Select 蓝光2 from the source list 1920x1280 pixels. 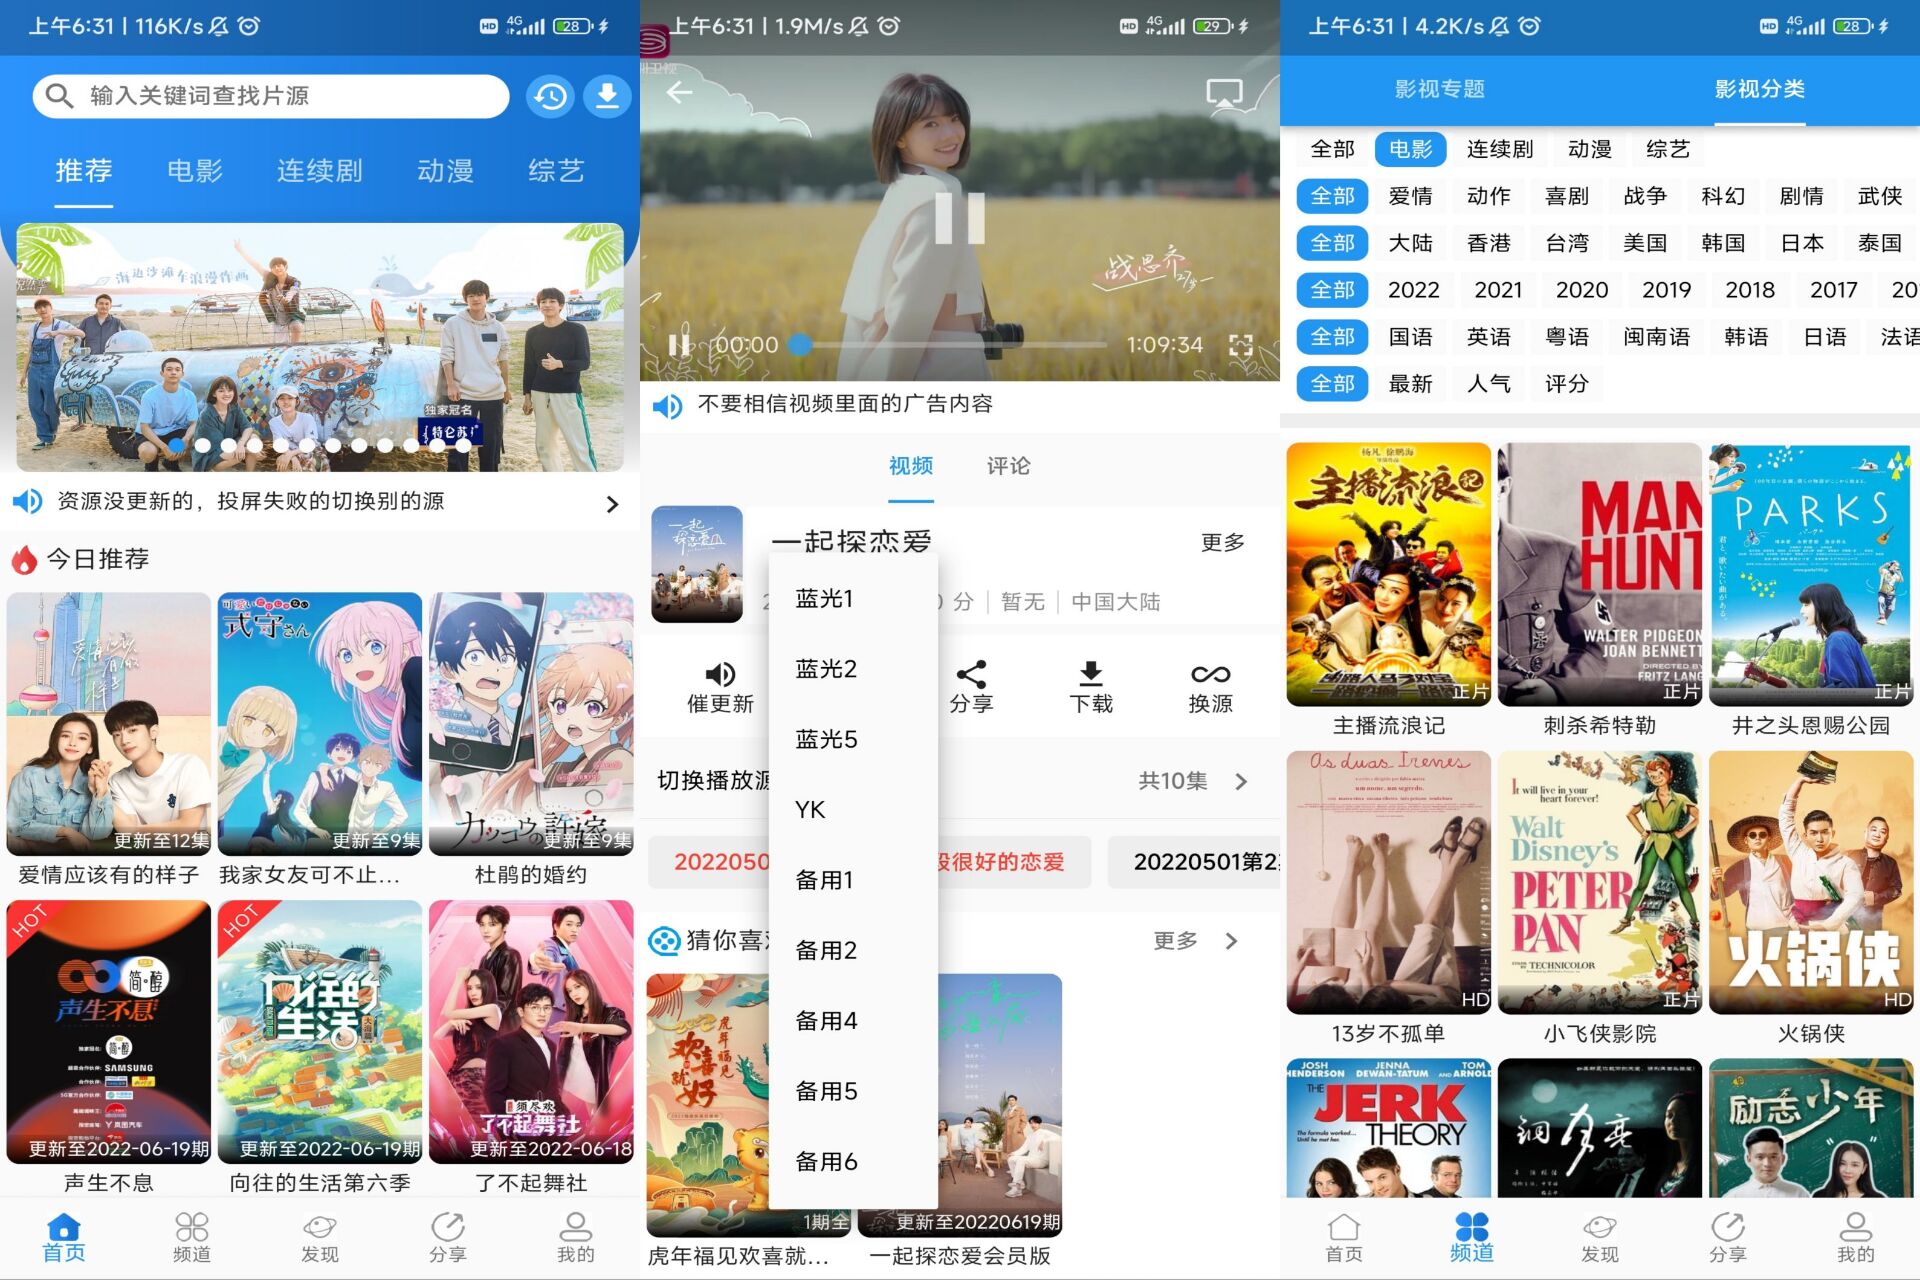click(x=824, y=668)
